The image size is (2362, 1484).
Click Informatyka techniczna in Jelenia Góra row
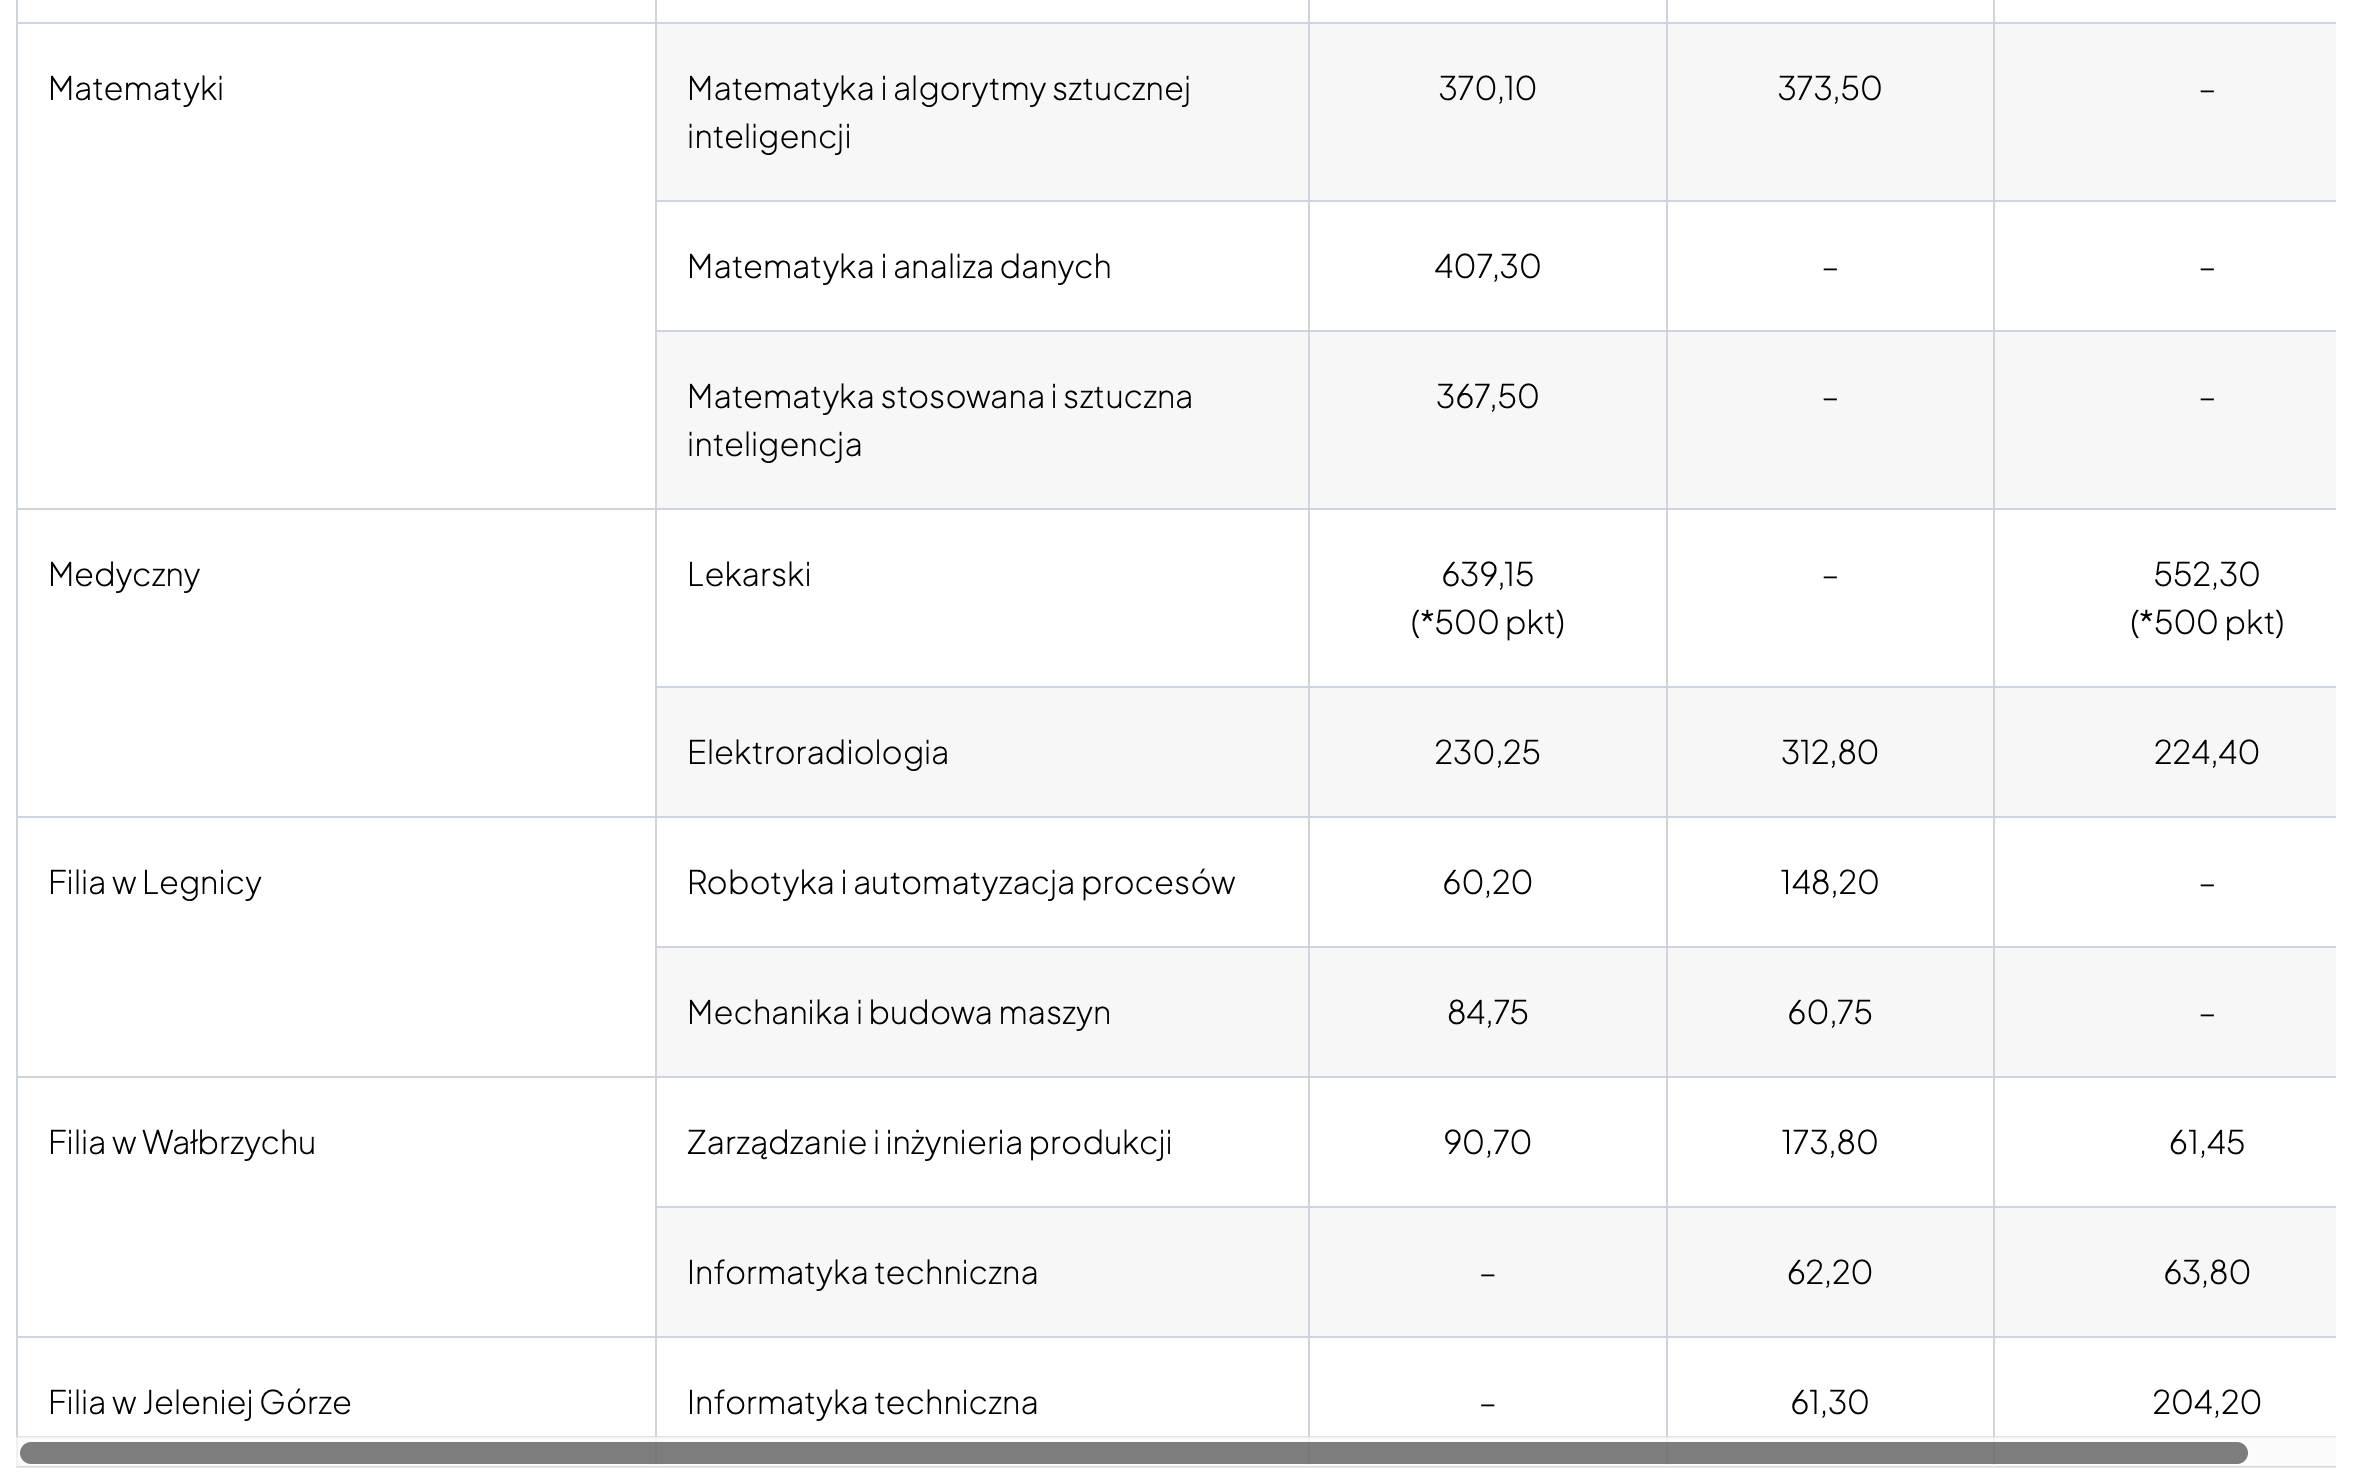(862, 1403)
